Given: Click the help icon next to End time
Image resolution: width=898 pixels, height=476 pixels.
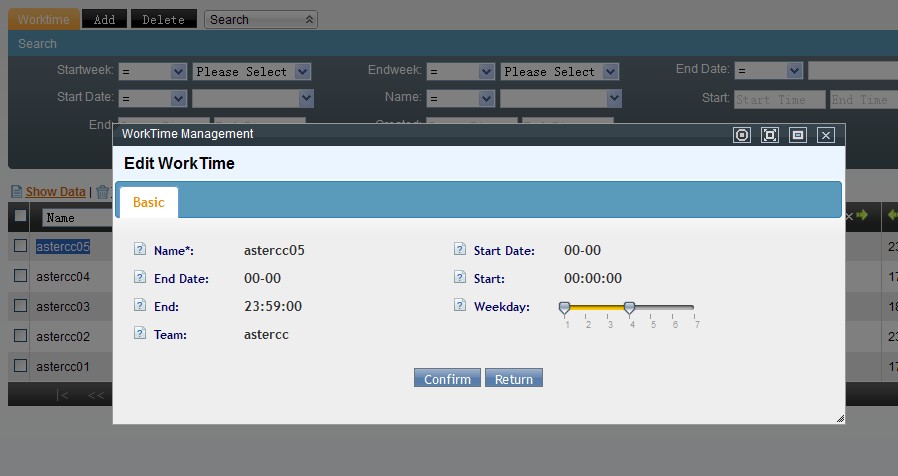Looking at the screenshot, I should point(140,306).
